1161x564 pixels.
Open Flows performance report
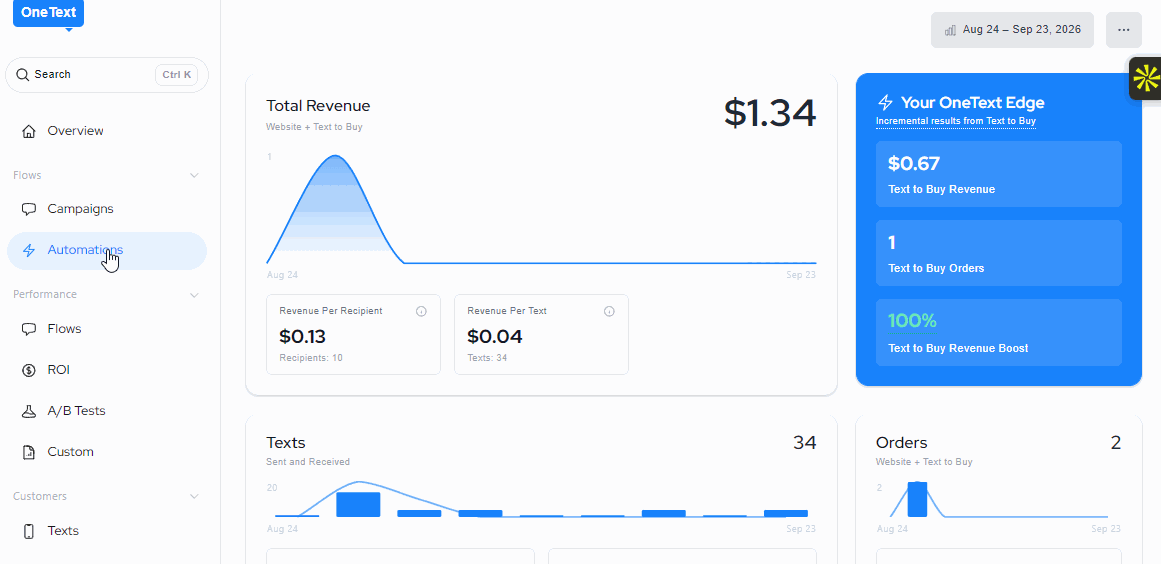click(107, 329)
